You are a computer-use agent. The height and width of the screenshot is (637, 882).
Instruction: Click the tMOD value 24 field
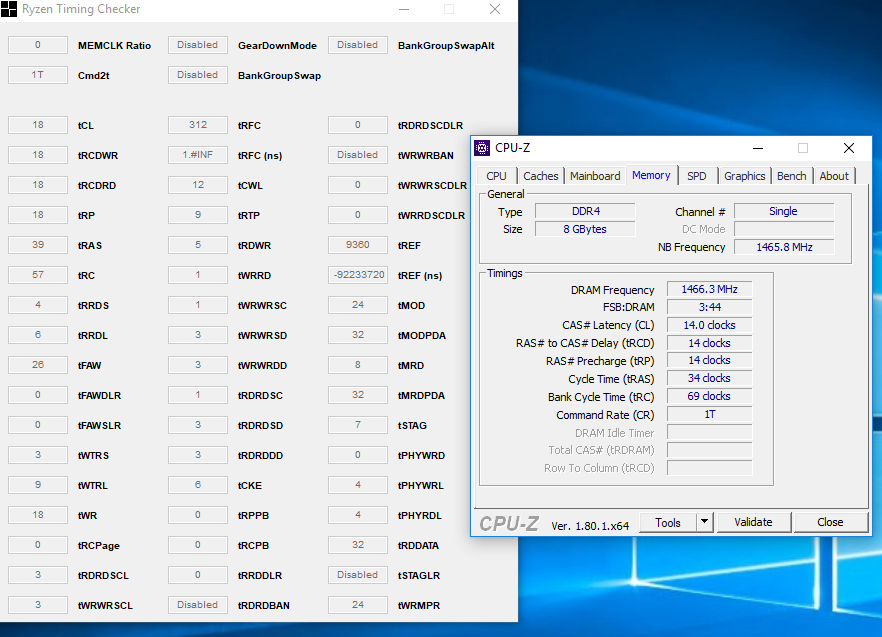pyautogui.click(x=358, y=305)
